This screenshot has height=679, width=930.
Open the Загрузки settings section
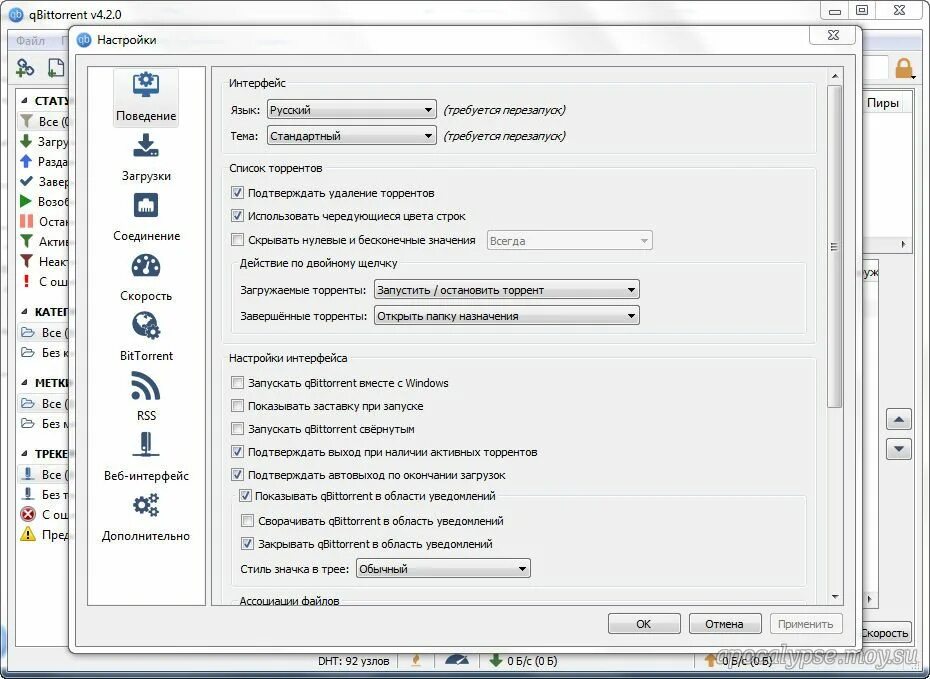(x=146, y=157)
